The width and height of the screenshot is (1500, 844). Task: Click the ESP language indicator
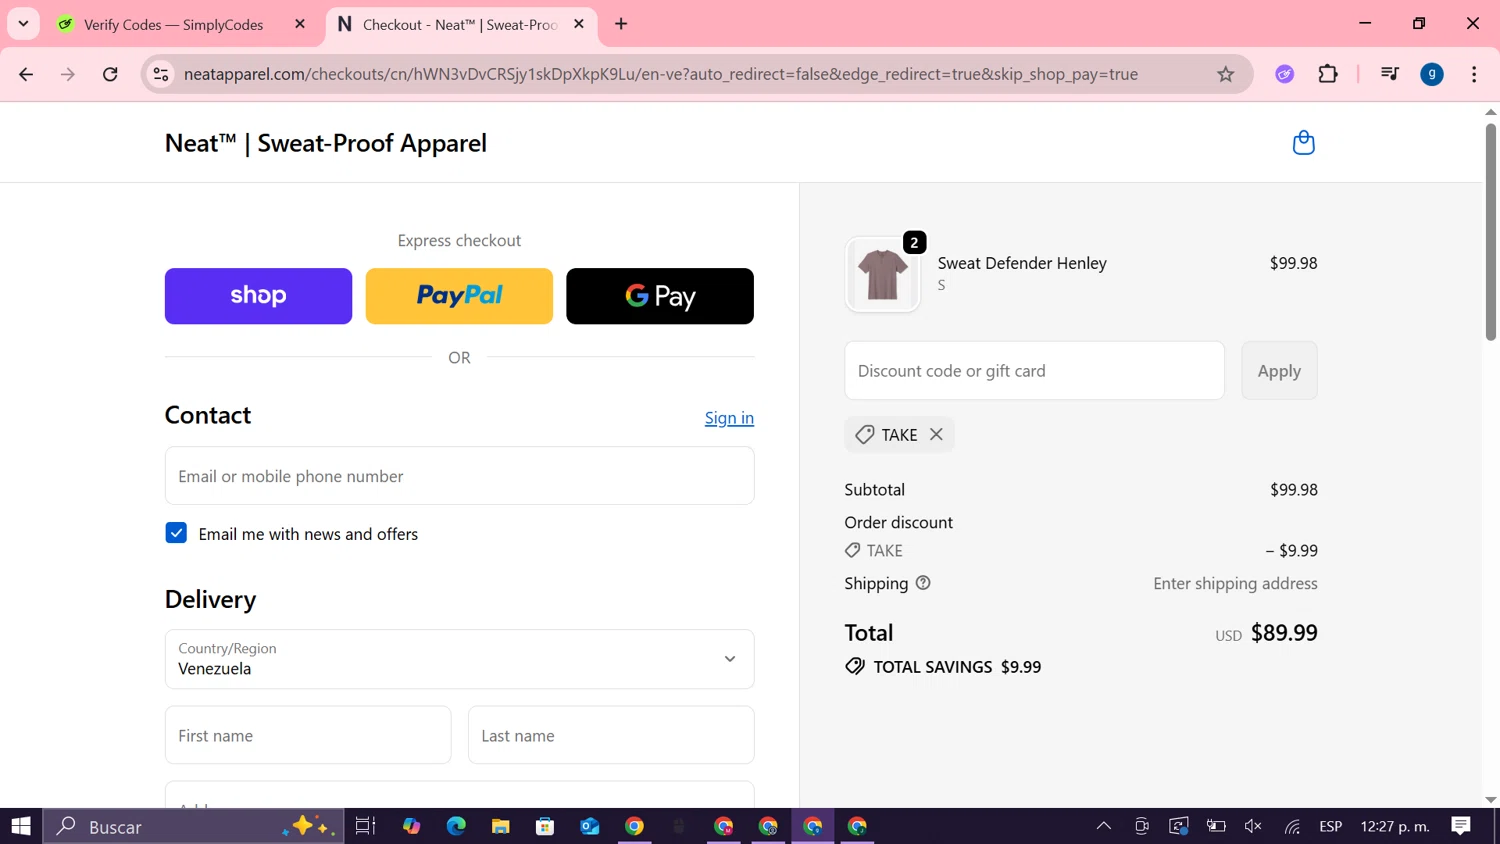(1330, 826)
